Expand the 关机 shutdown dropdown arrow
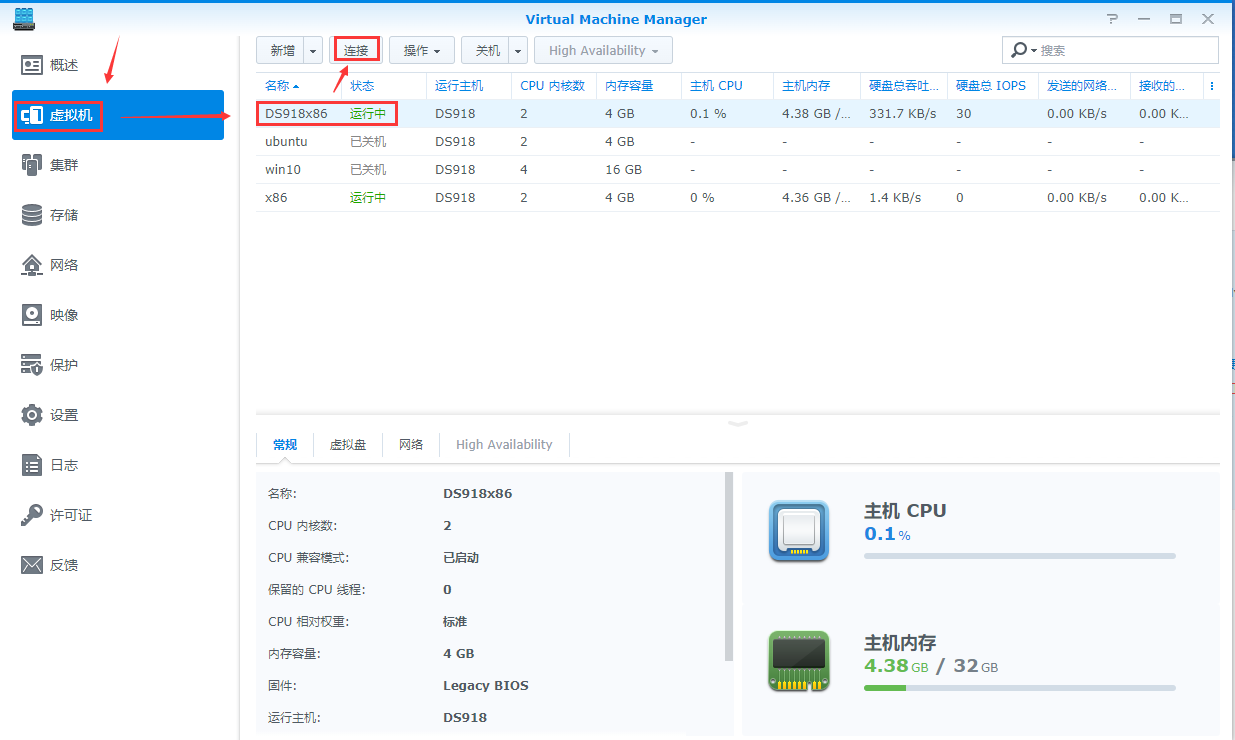This screenshot has height=740, width=1235. click(518, 51)
